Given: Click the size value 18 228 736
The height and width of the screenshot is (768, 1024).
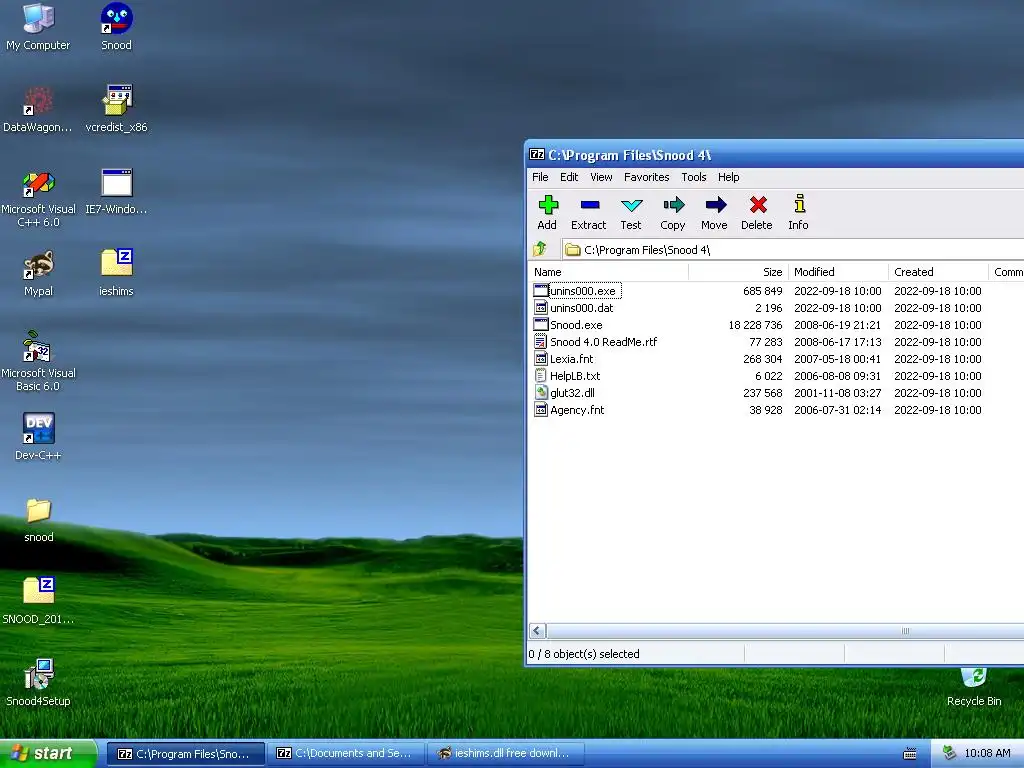Looking at the screenshot, I should (755, 325).
